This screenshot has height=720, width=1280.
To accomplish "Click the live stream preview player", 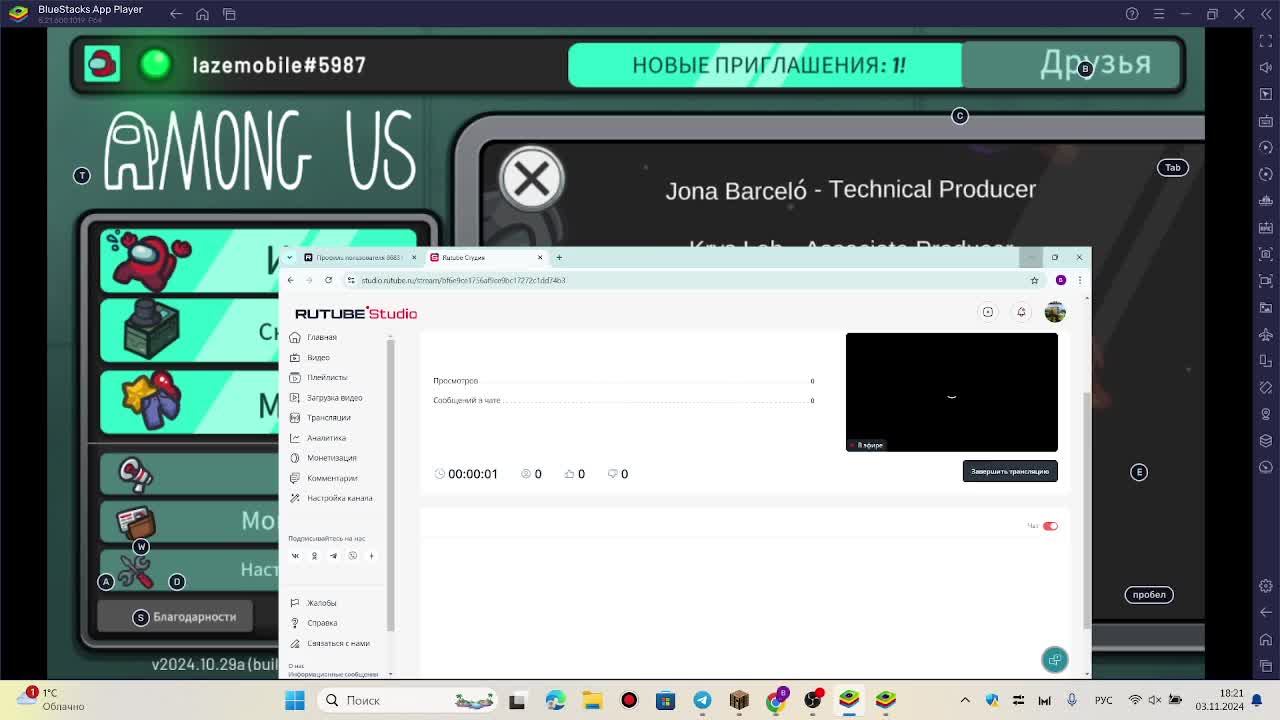I will coord(951,392).
